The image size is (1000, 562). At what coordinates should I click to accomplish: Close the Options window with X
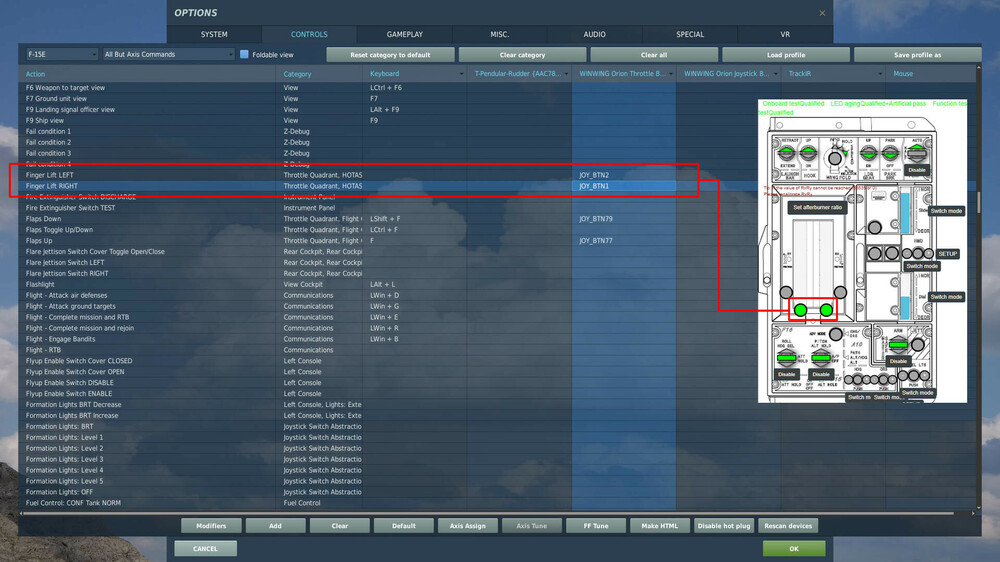[x=822, y=13]
